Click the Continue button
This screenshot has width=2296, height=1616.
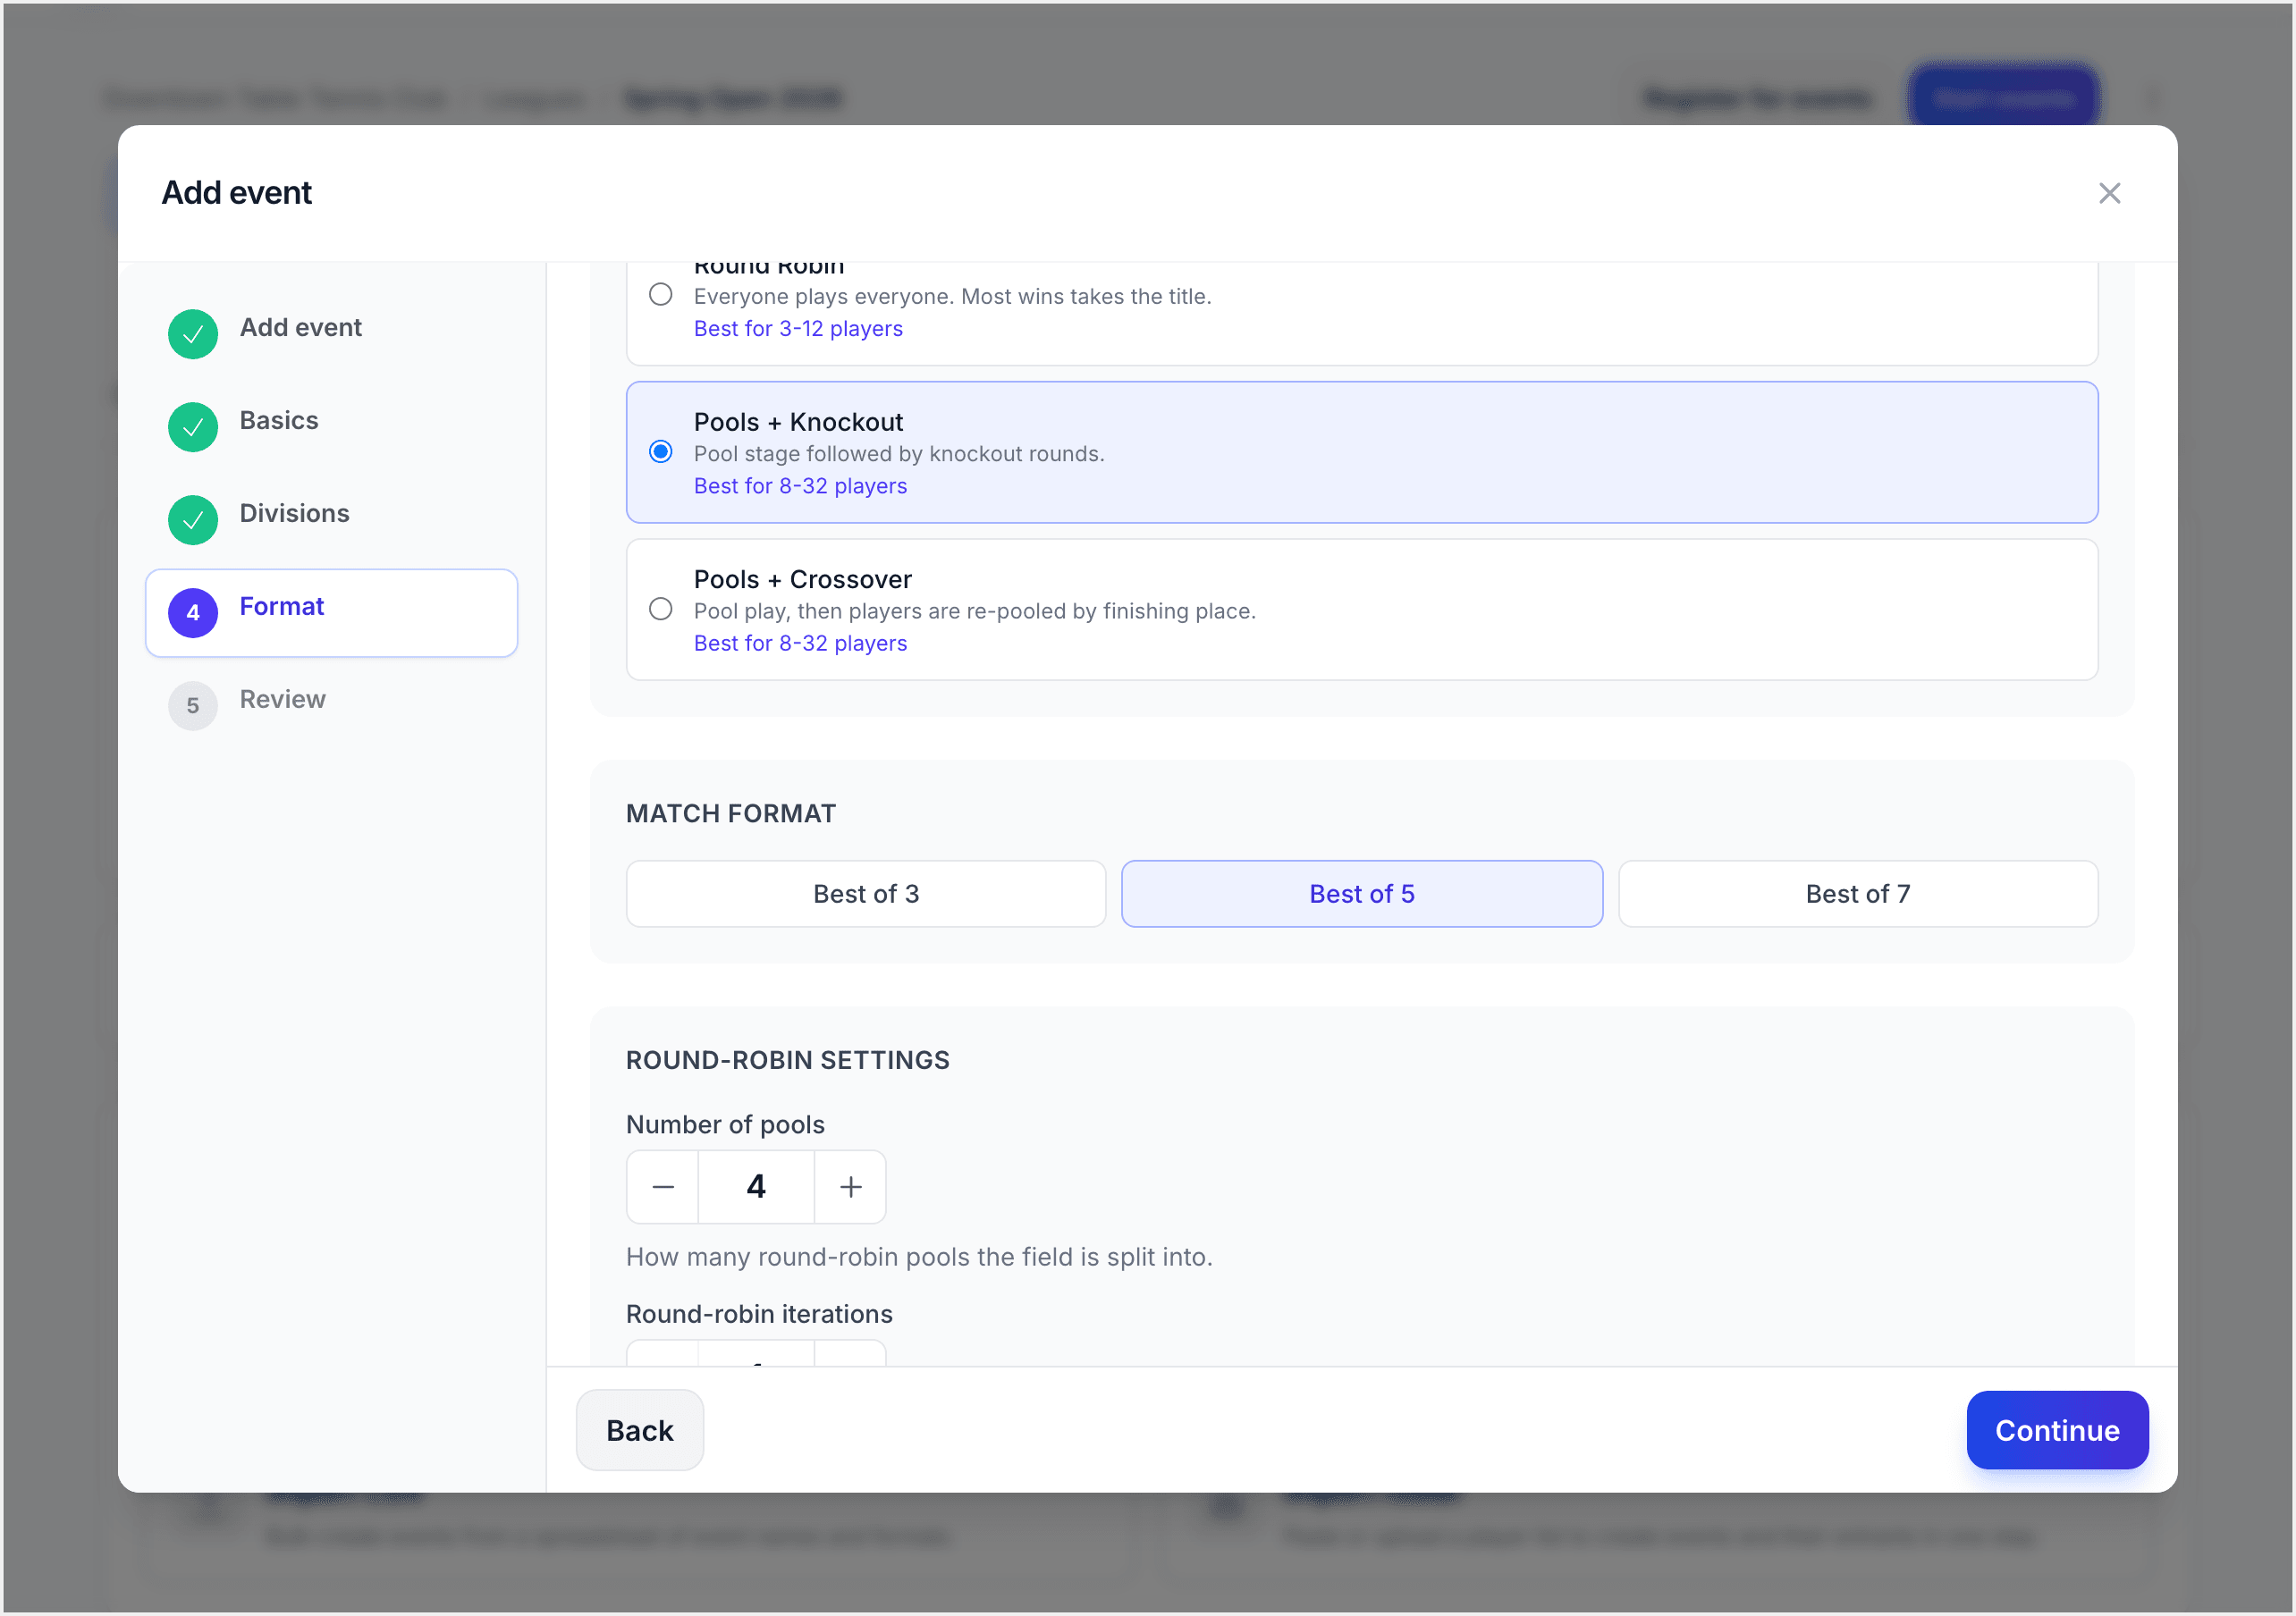click(2057, 1430)
